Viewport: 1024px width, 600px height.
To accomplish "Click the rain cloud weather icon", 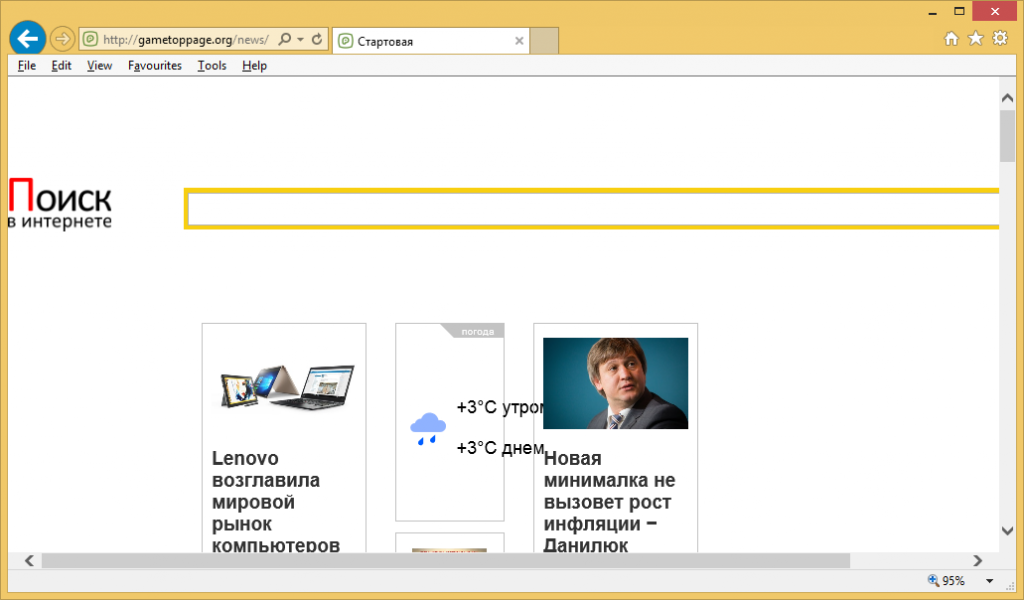I will (428, 428).
